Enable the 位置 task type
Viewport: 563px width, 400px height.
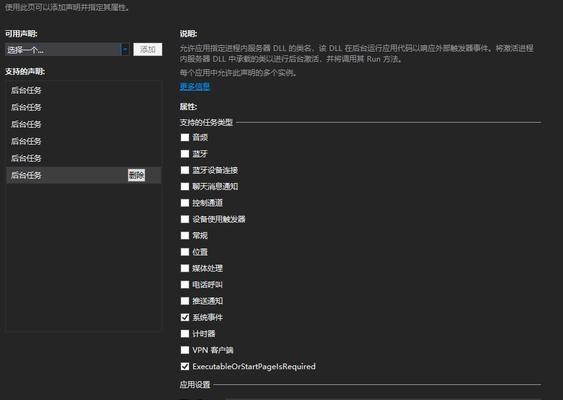pos(185,252)
